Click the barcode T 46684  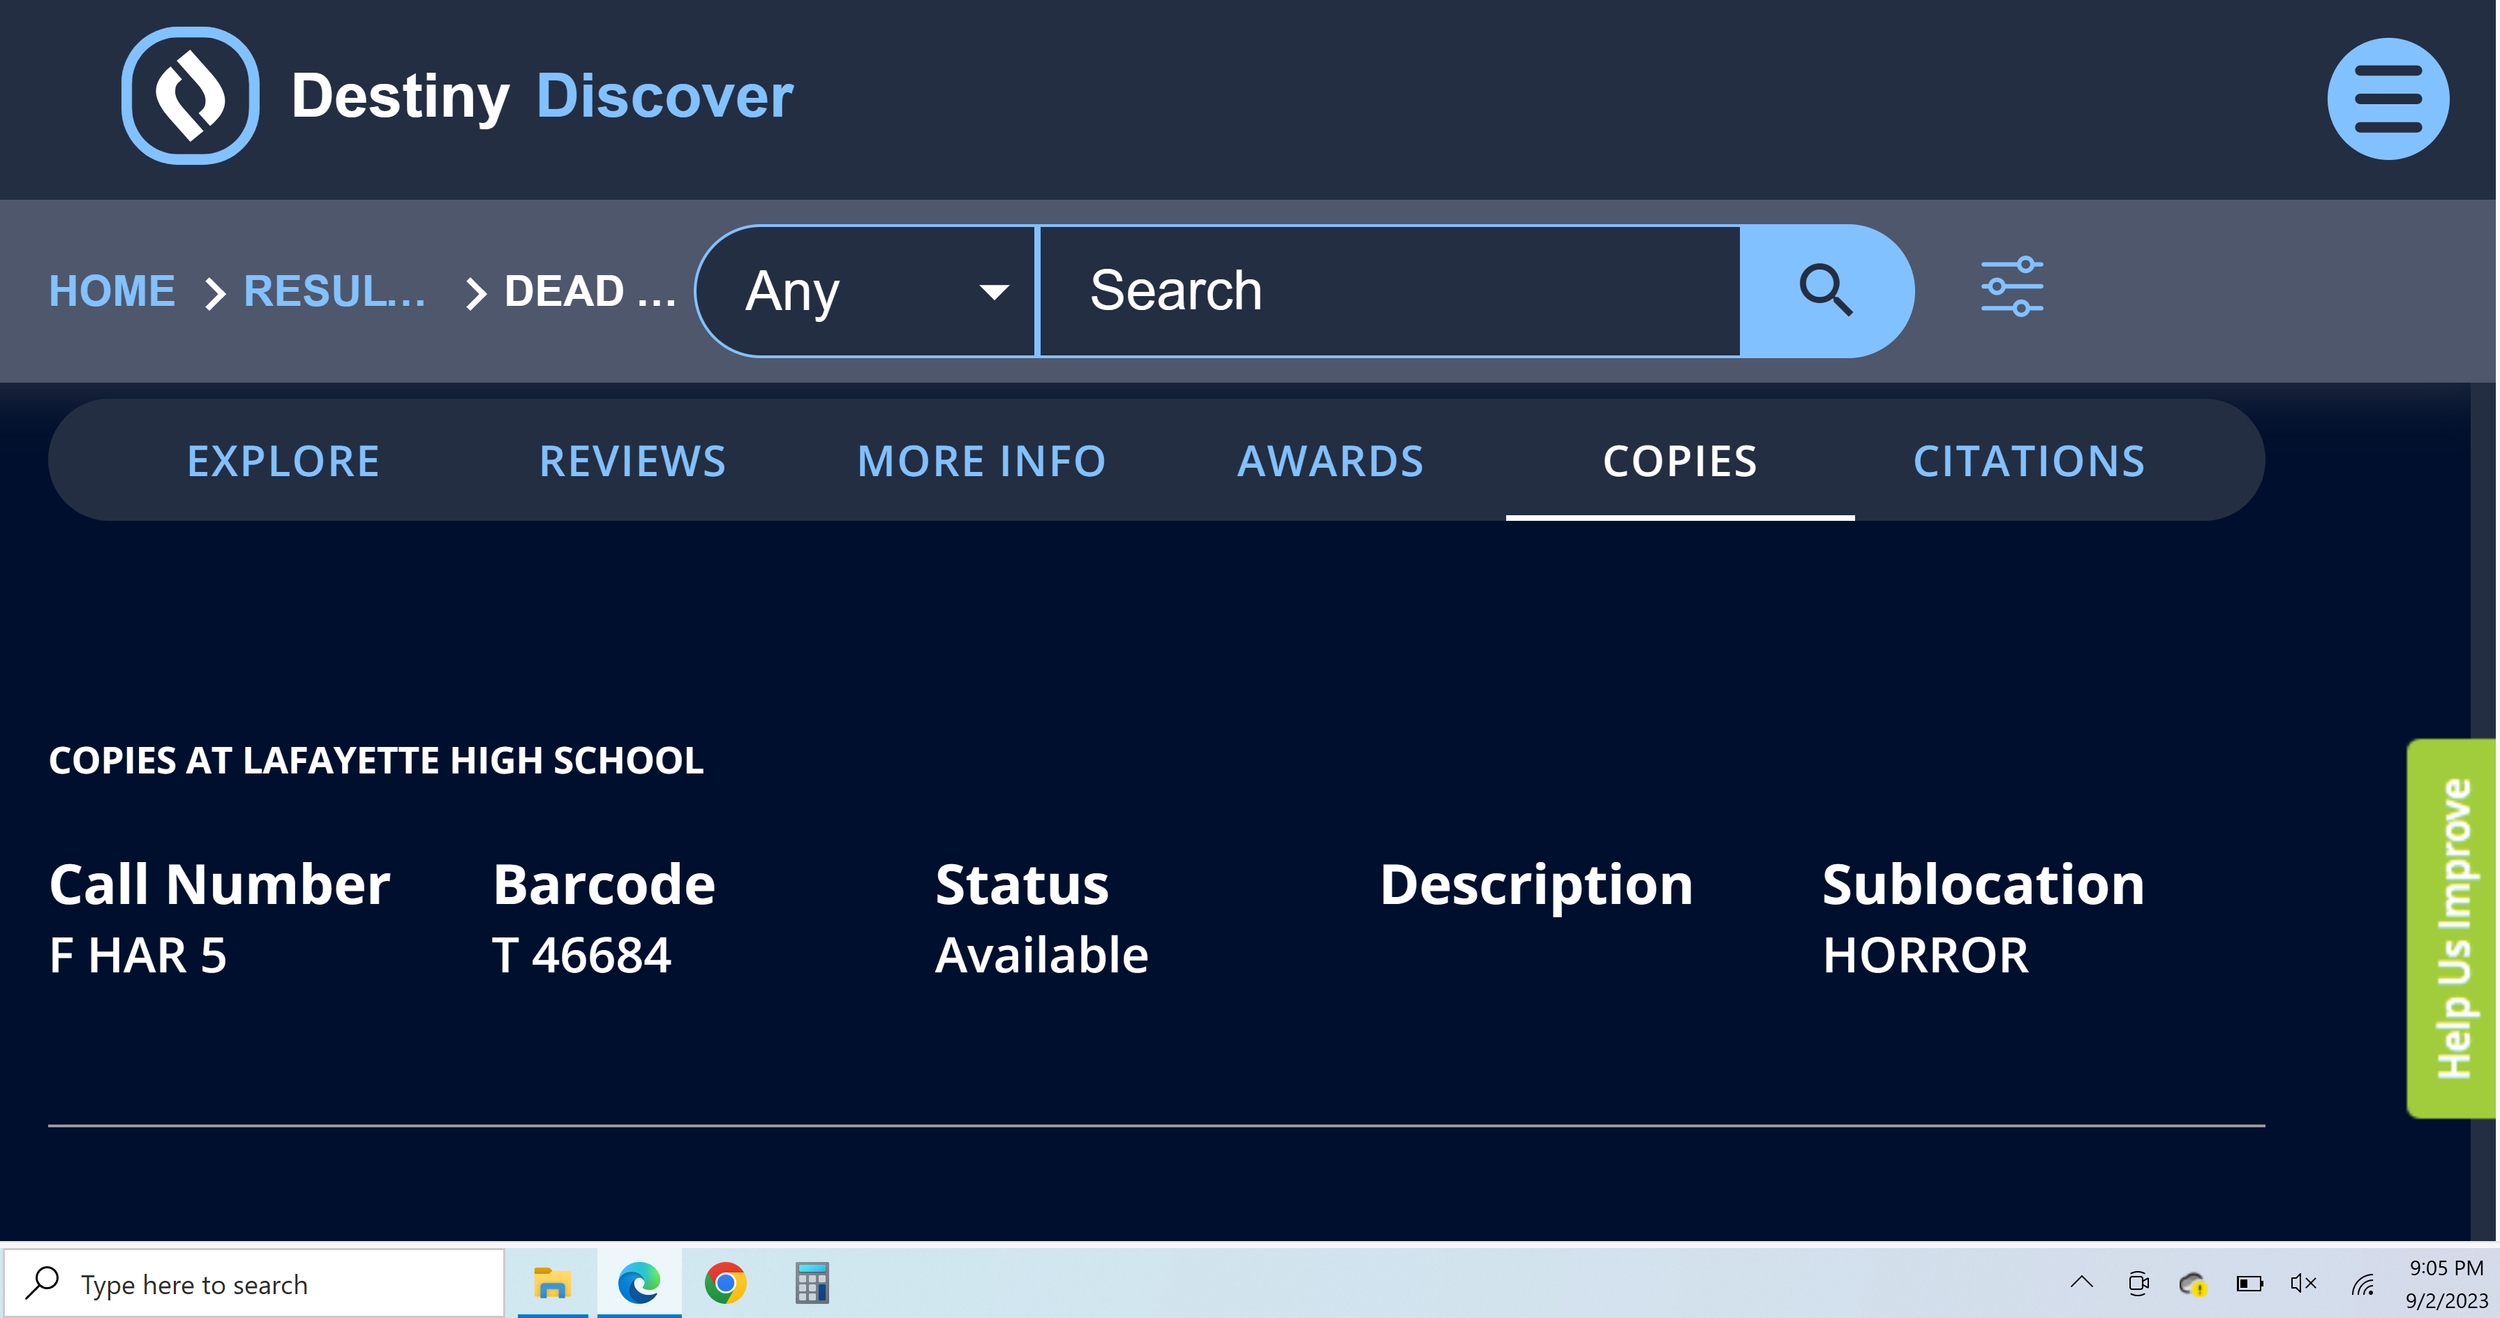[581, 955]
